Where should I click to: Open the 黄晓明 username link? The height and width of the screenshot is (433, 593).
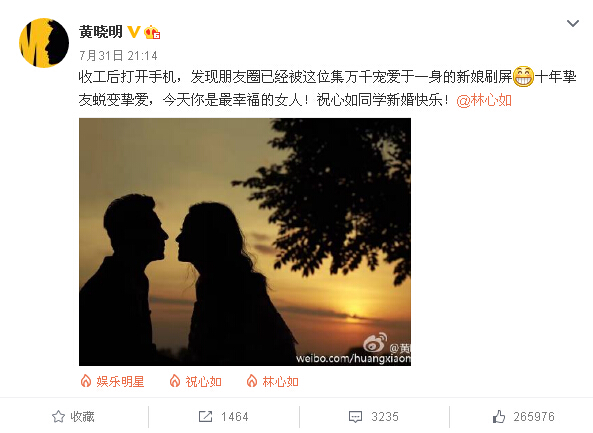(101, 32)
